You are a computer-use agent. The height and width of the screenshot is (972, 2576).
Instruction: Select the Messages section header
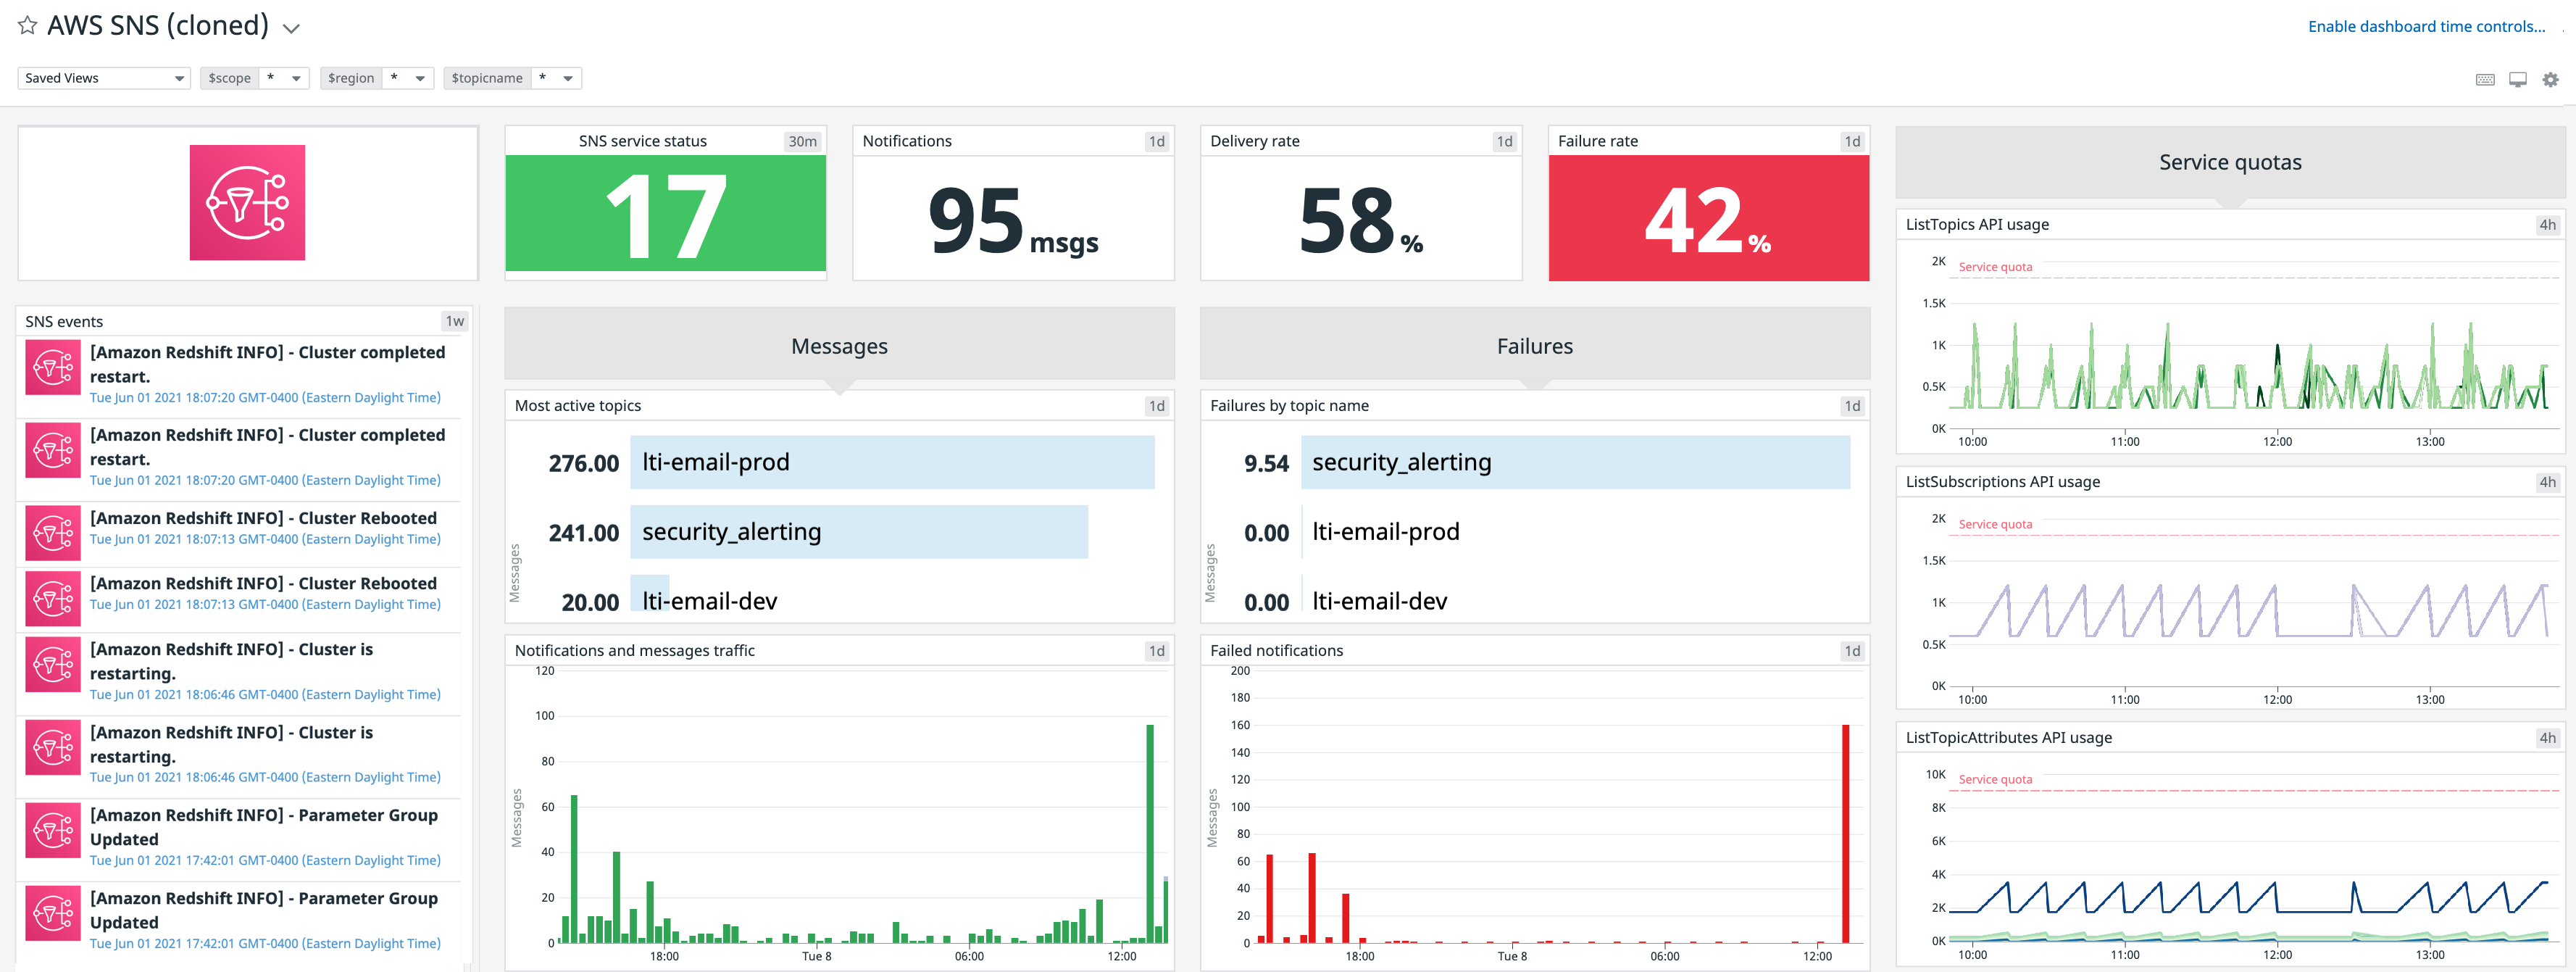coord(839,345)
